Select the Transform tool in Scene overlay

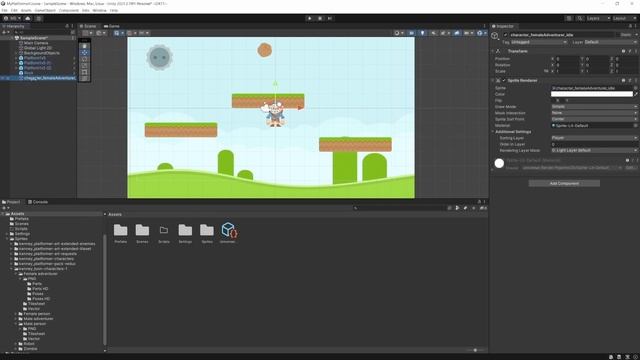[x=84, y=79]
